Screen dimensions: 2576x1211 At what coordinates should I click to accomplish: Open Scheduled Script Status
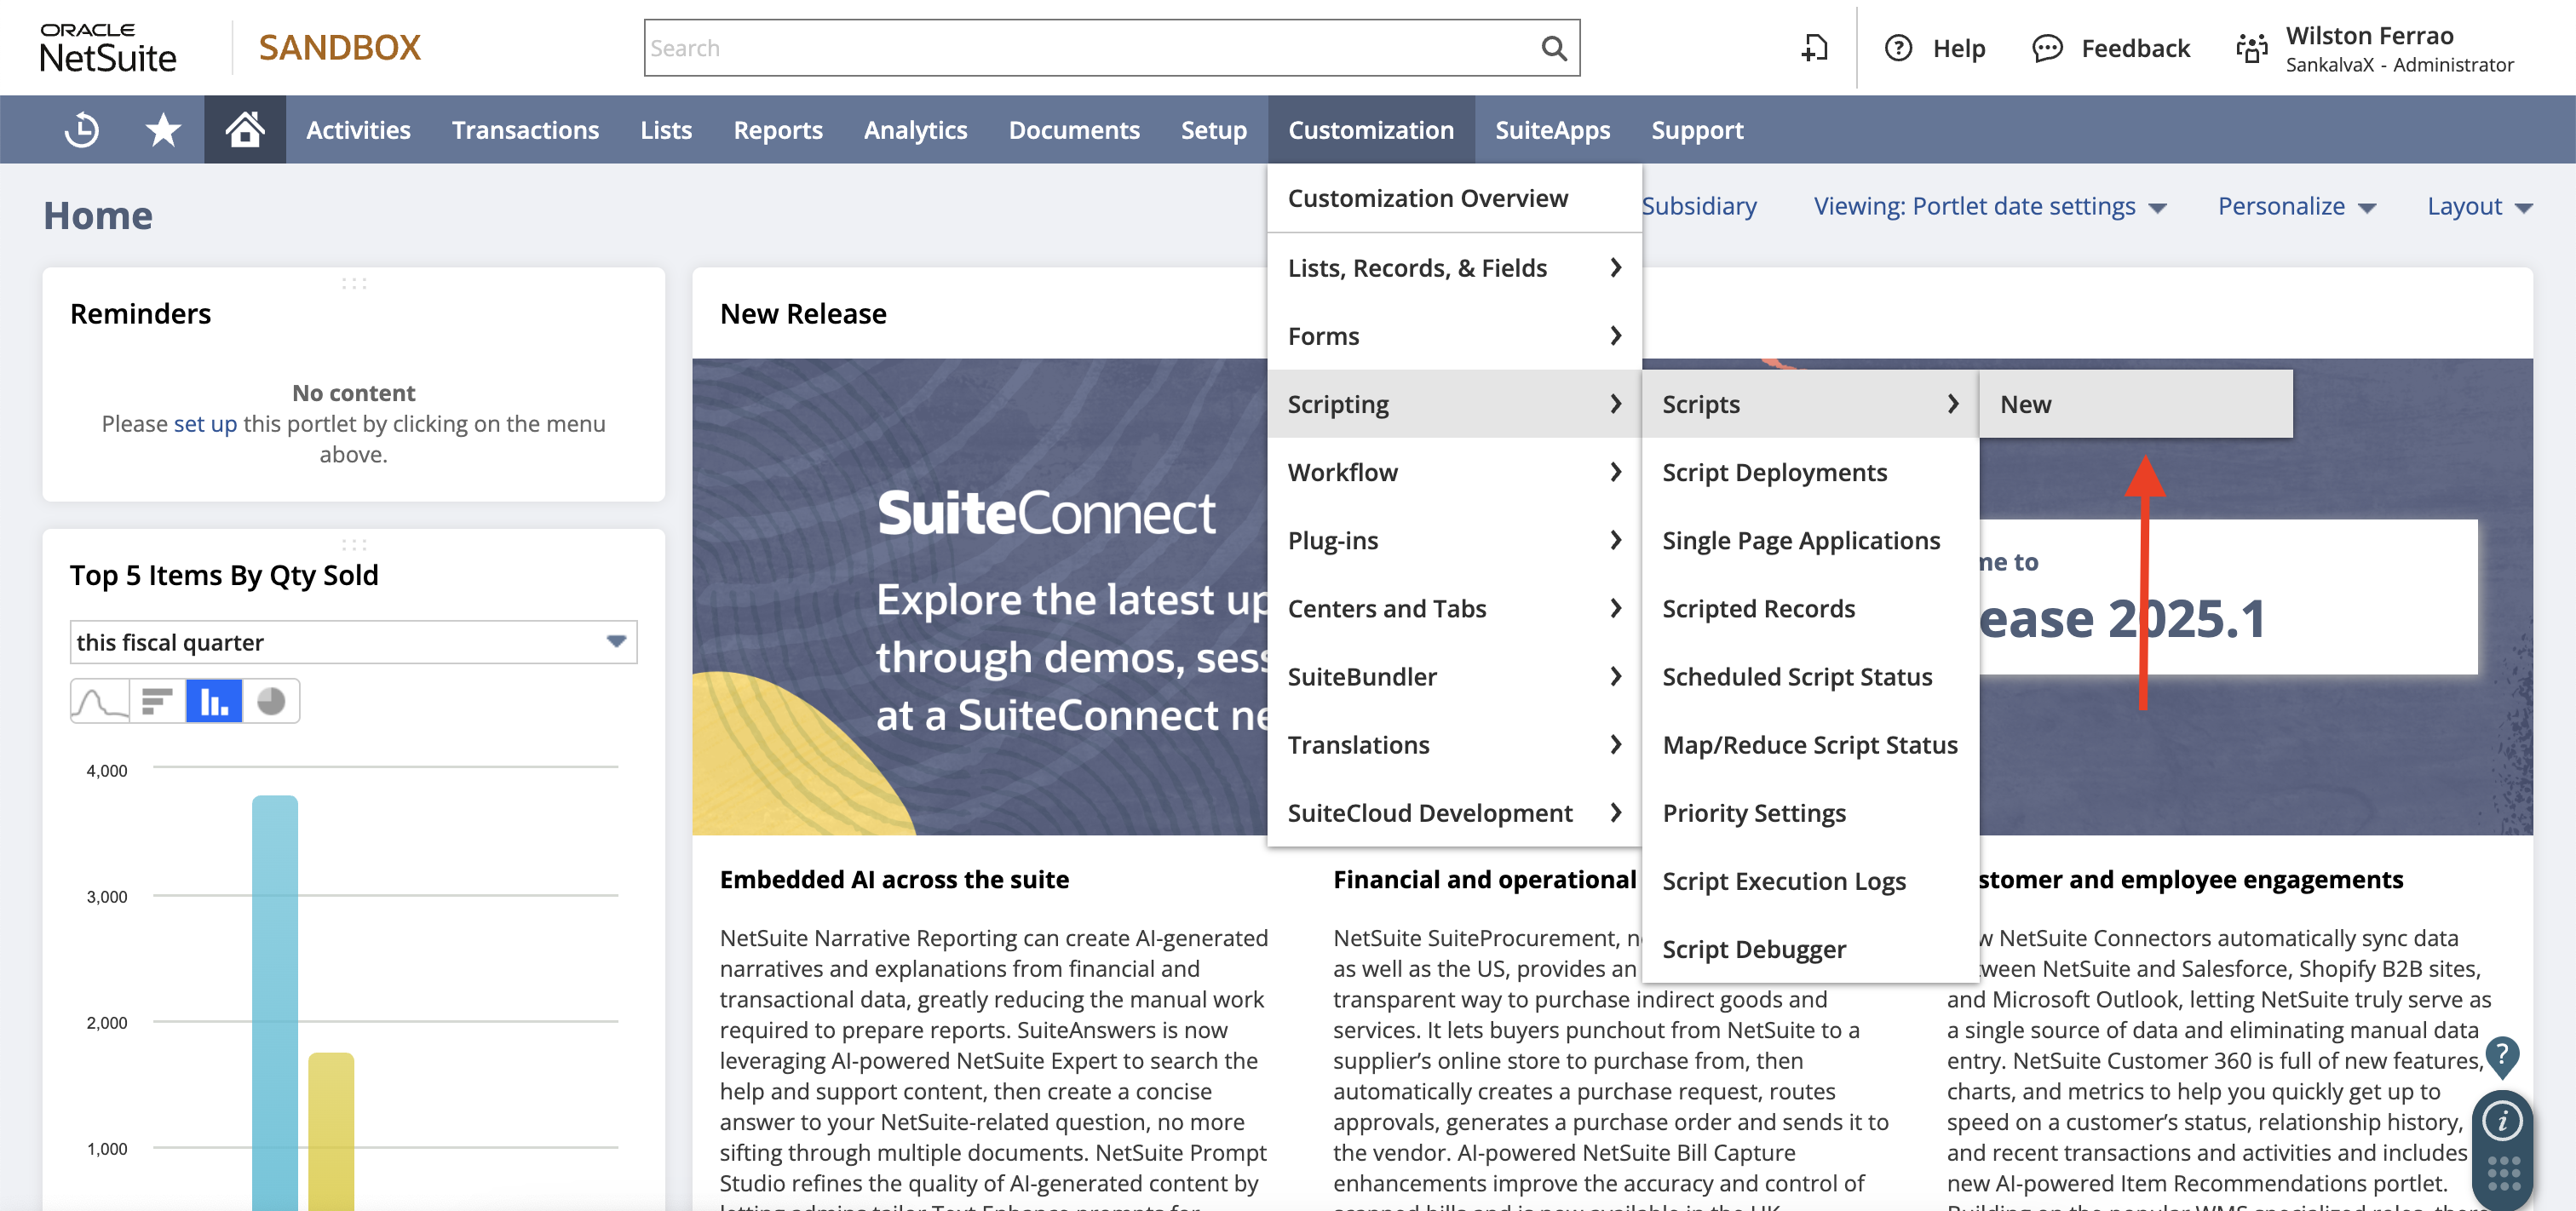(1810, 676)
